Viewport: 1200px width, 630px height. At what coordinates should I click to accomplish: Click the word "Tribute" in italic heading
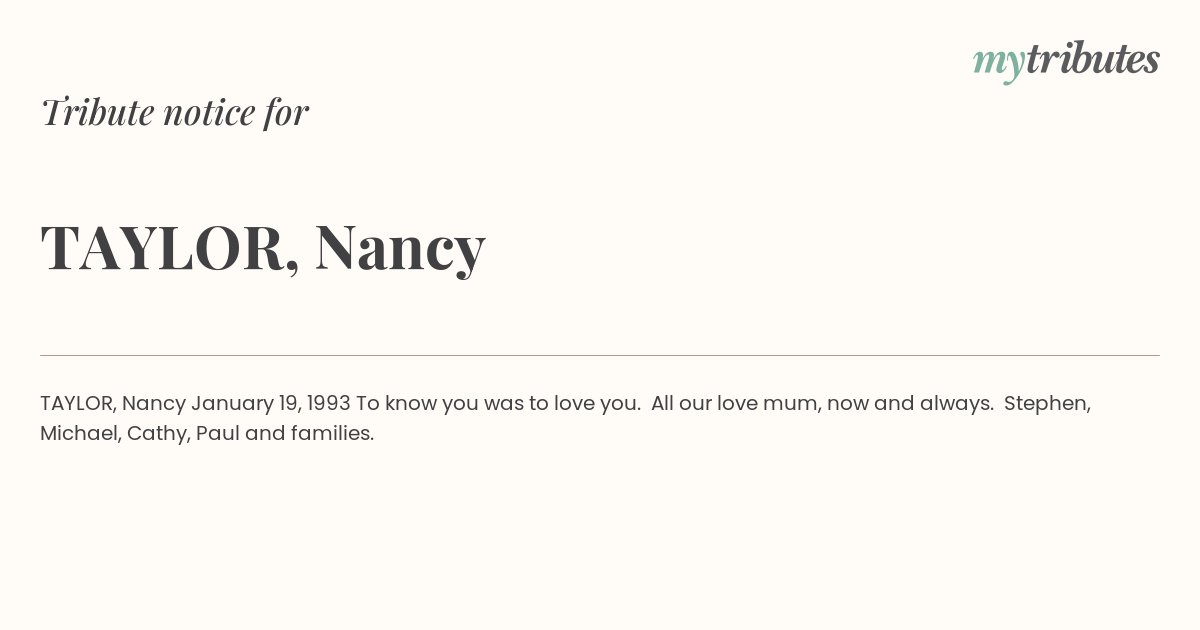coord(98,113)
